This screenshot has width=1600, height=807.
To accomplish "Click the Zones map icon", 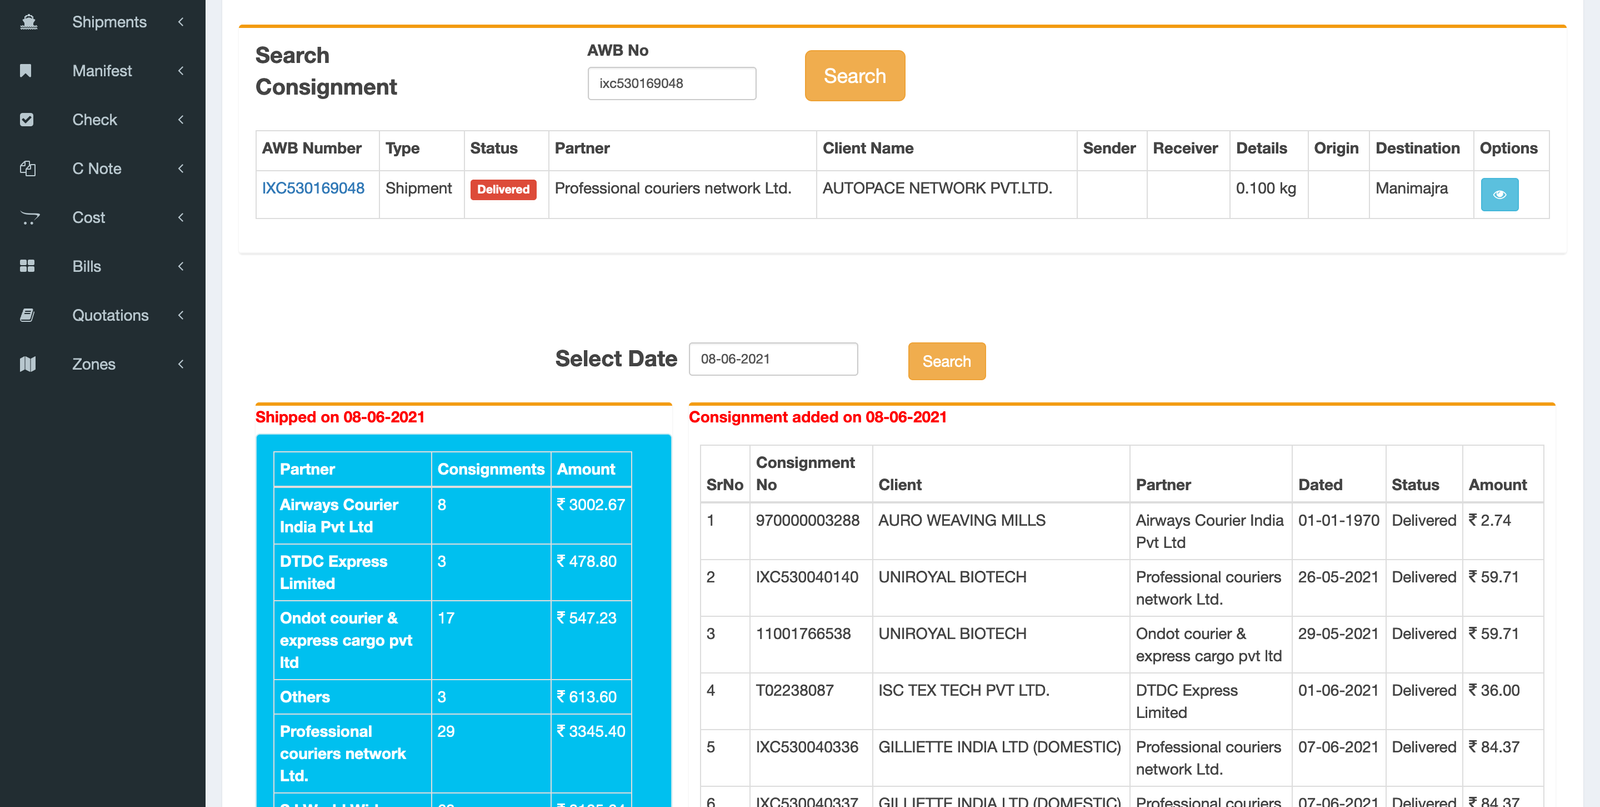I will (x=28, y=364).
